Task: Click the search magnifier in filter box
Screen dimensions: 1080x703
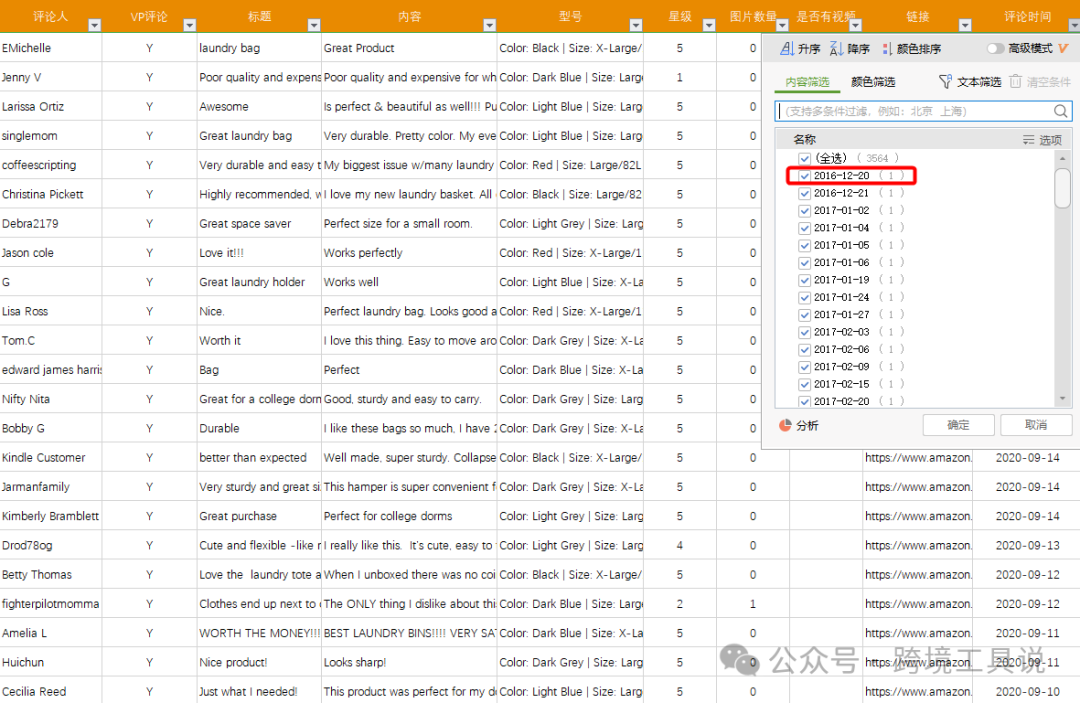Action: [1061, 111]
